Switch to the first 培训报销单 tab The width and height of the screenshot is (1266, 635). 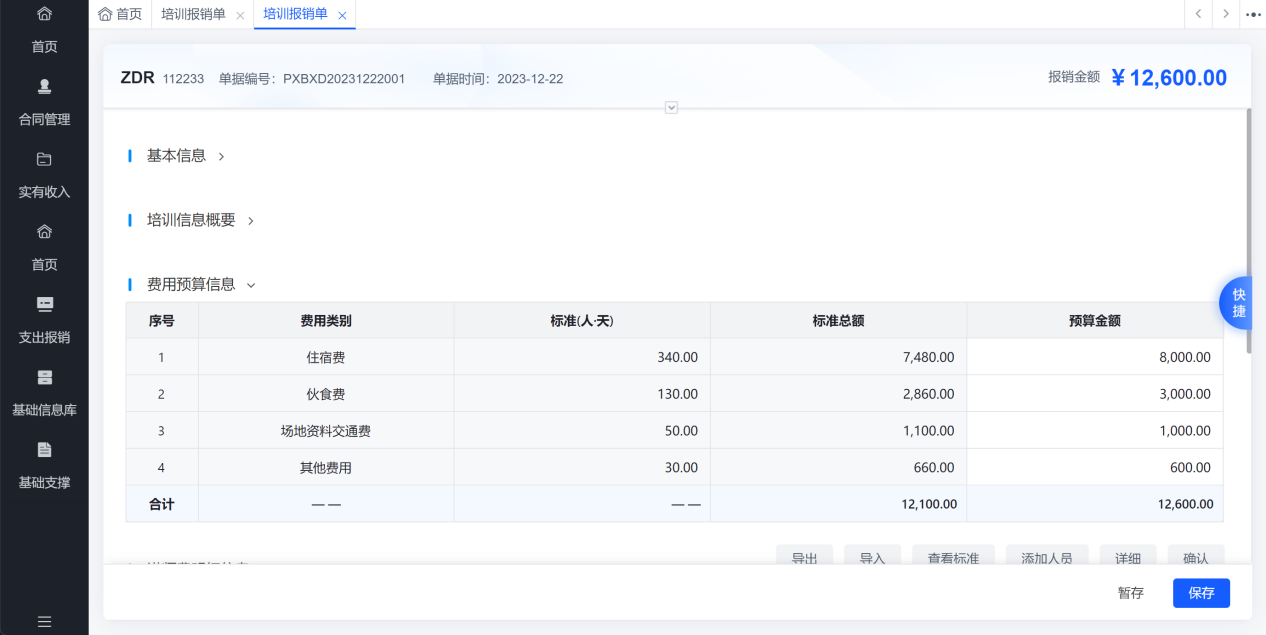(x=193, y=14)
